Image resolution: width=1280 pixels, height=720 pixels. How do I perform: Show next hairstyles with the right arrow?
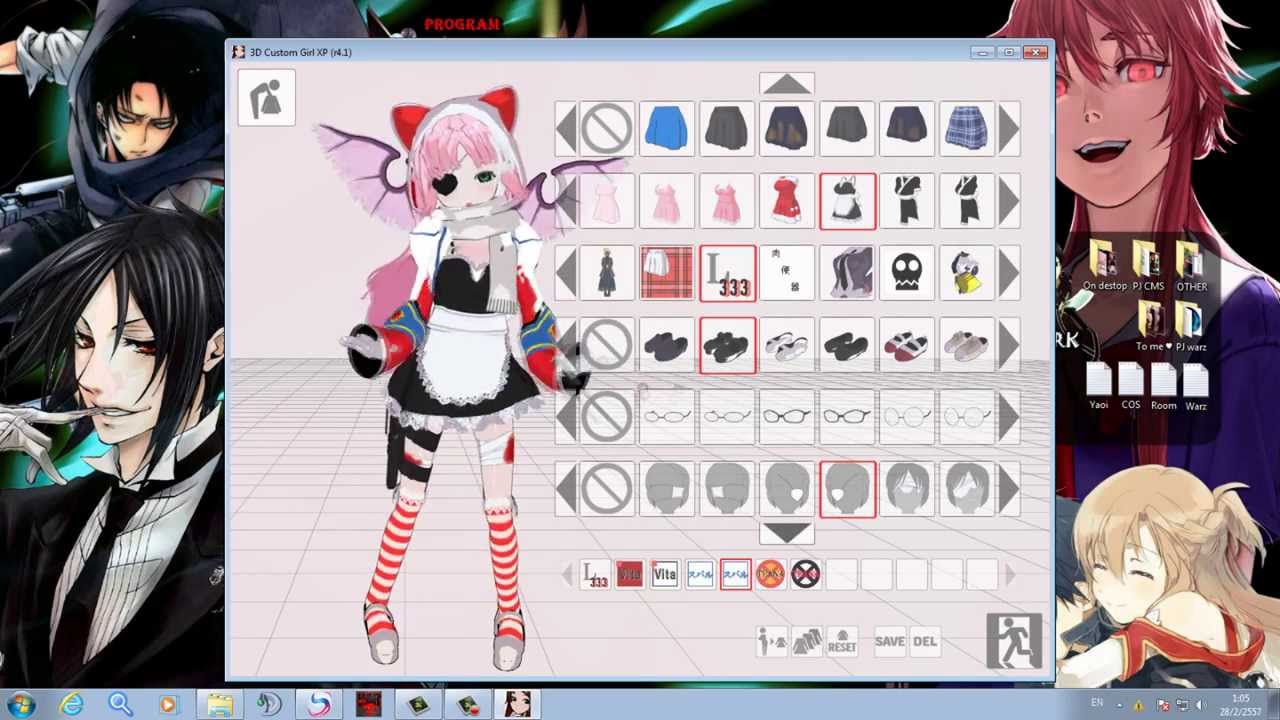[x=1009, y=489]
